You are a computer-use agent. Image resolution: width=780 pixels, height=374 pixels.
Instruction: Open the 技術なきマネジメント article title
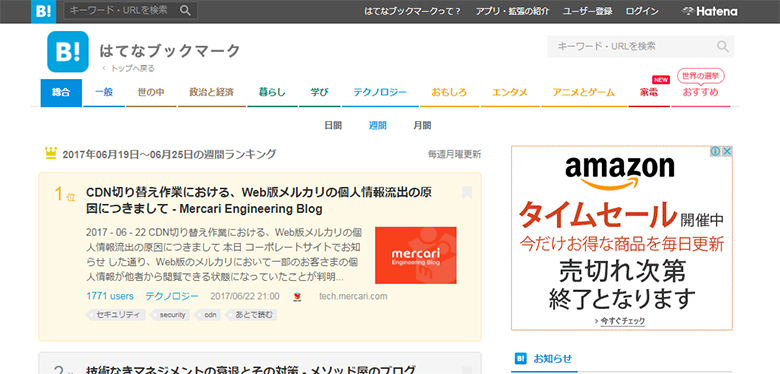point(251,370)
